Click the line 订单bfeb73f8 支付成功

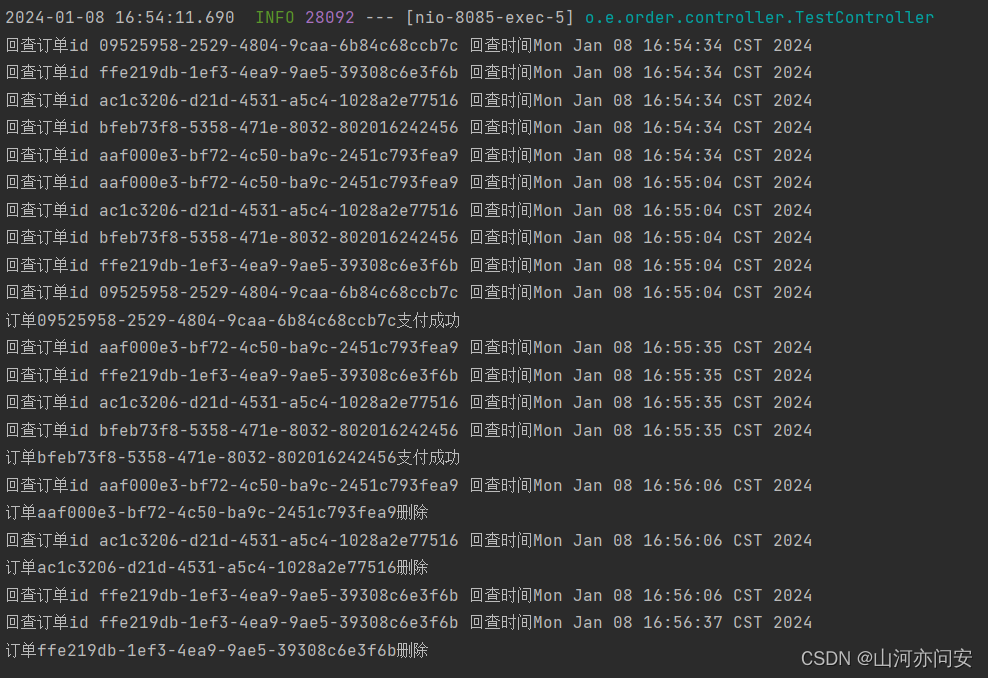[233, 457]
